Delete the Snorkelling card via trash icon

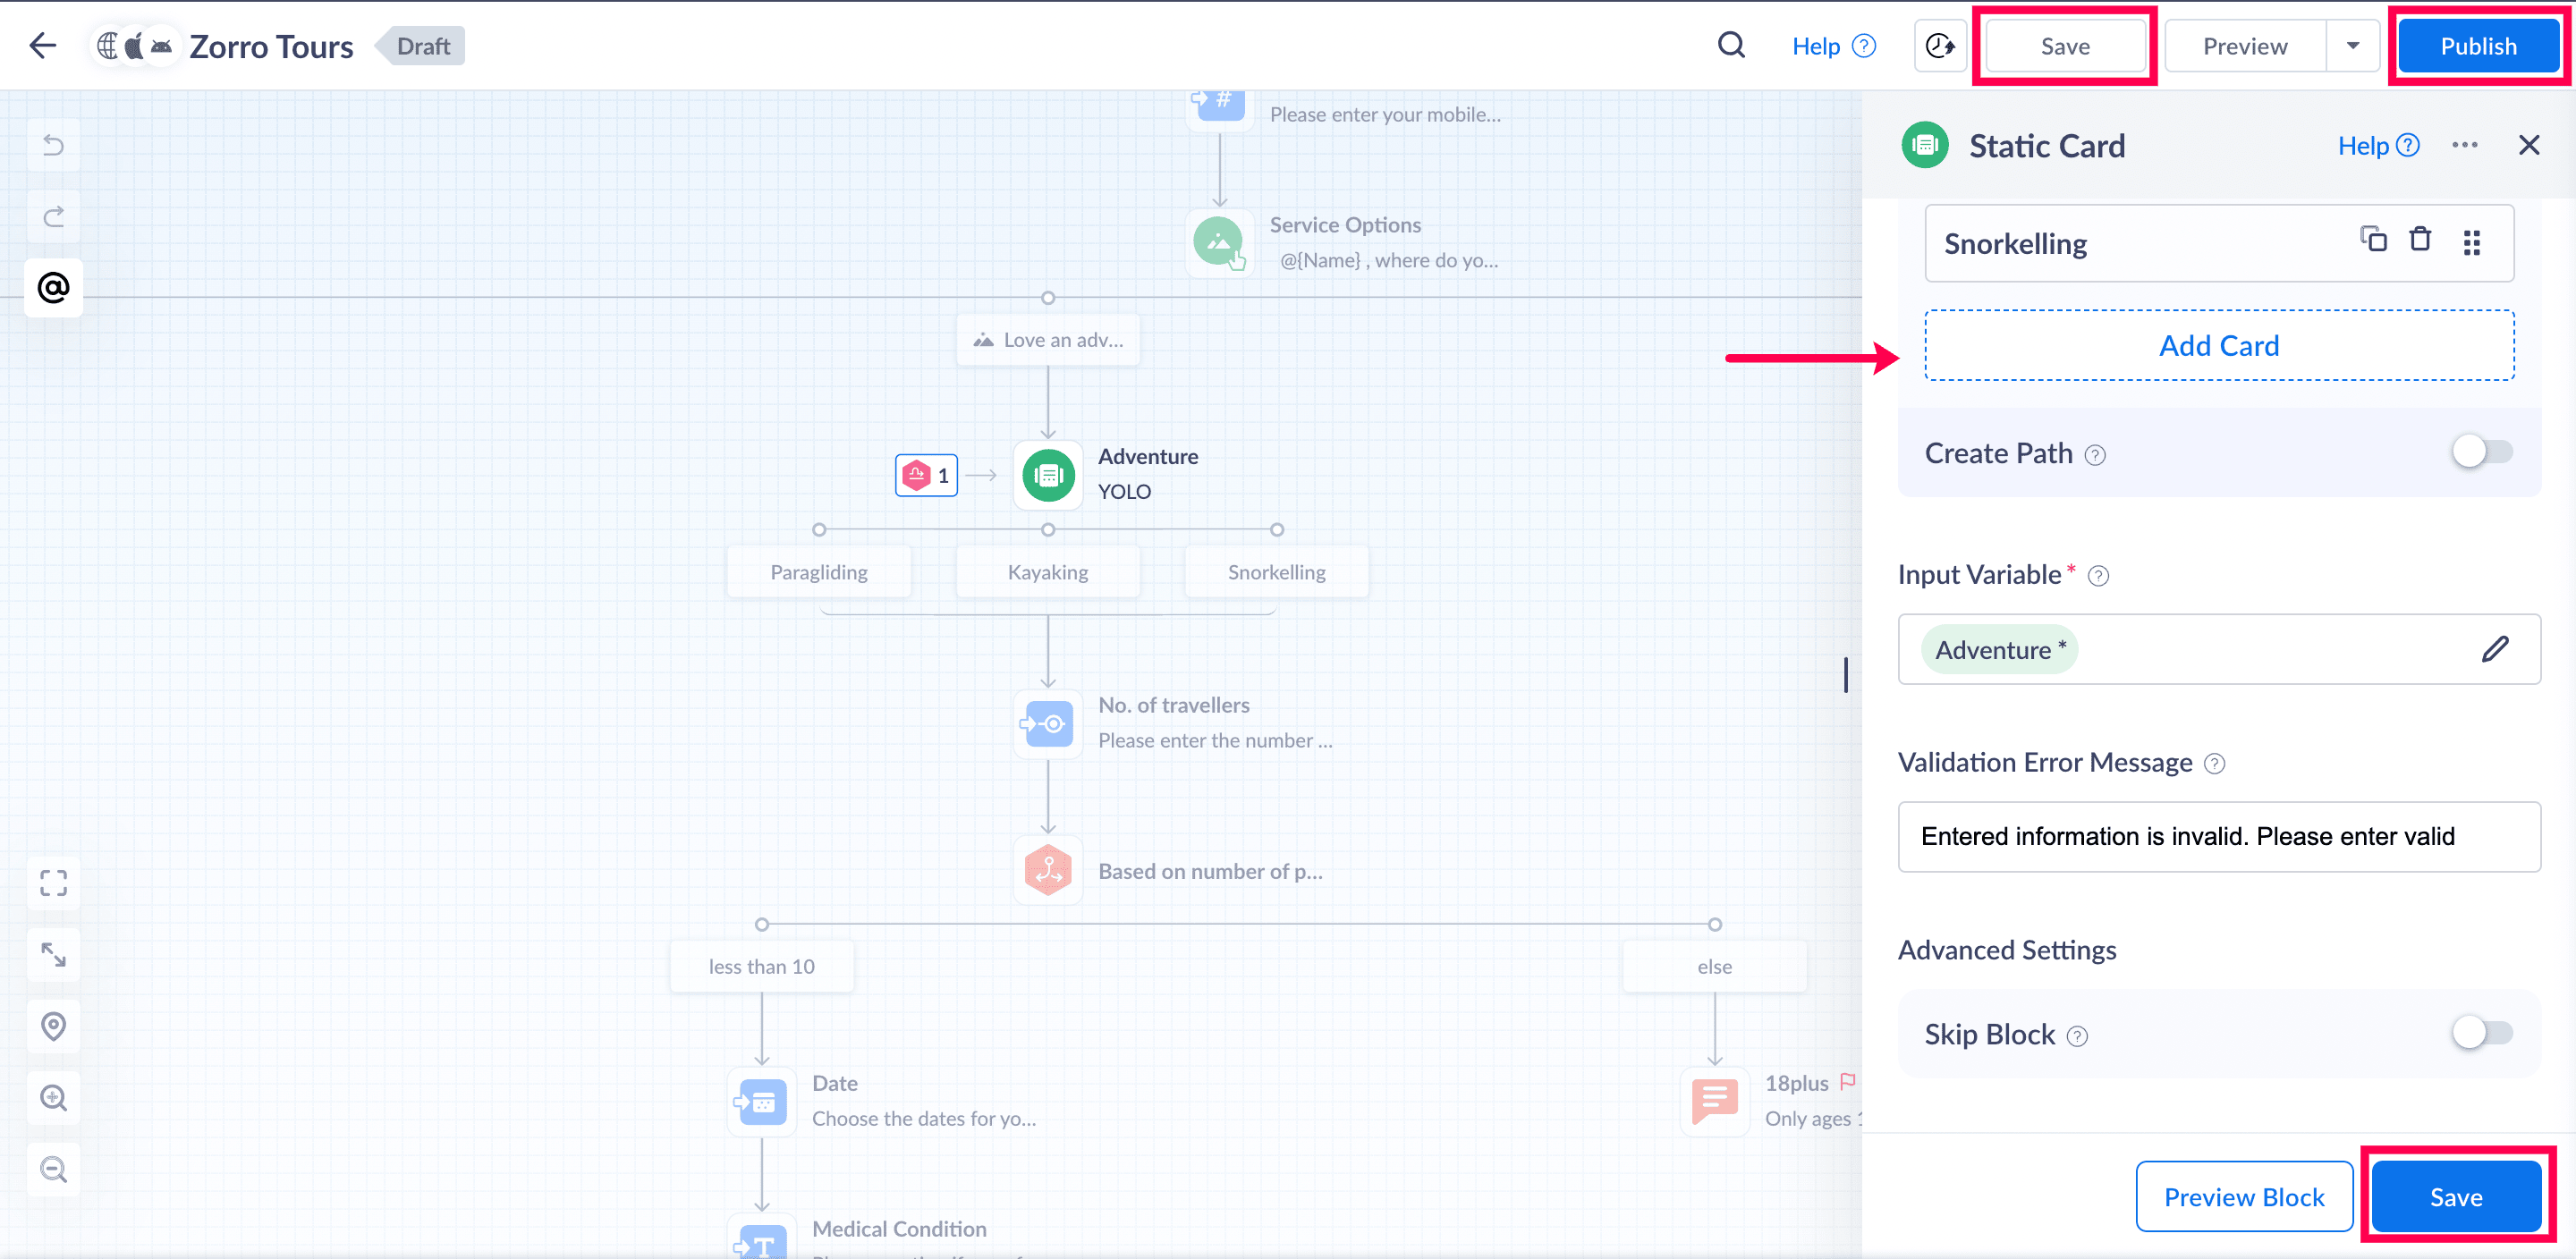click(x=2419, y=240)
